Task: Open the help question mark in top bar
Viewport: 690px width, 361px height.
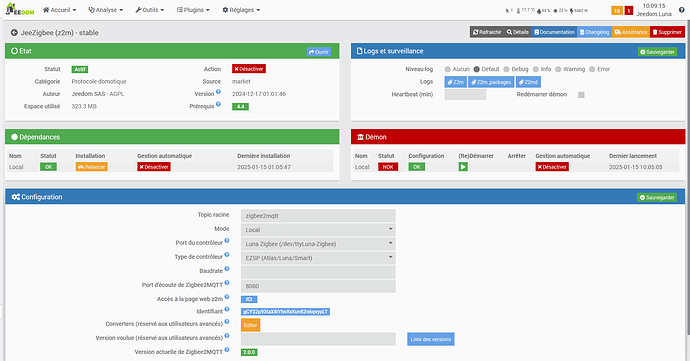Action: tap(681, 10)
